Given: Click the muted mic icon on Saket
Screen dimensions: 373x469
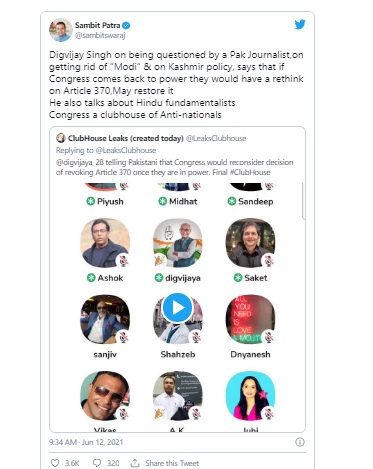Looking at the screenshot, I should point(269,260).
